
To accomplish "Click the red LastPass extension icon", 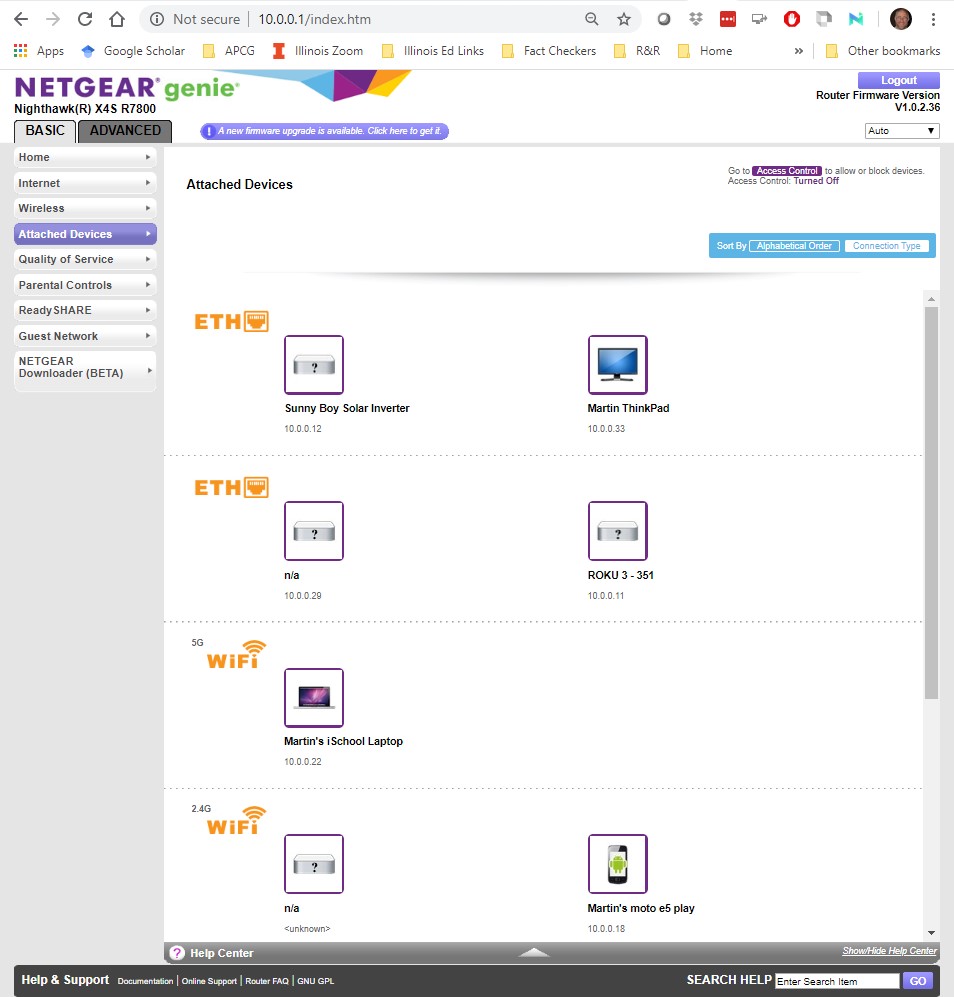I will (x=728, y=19).
